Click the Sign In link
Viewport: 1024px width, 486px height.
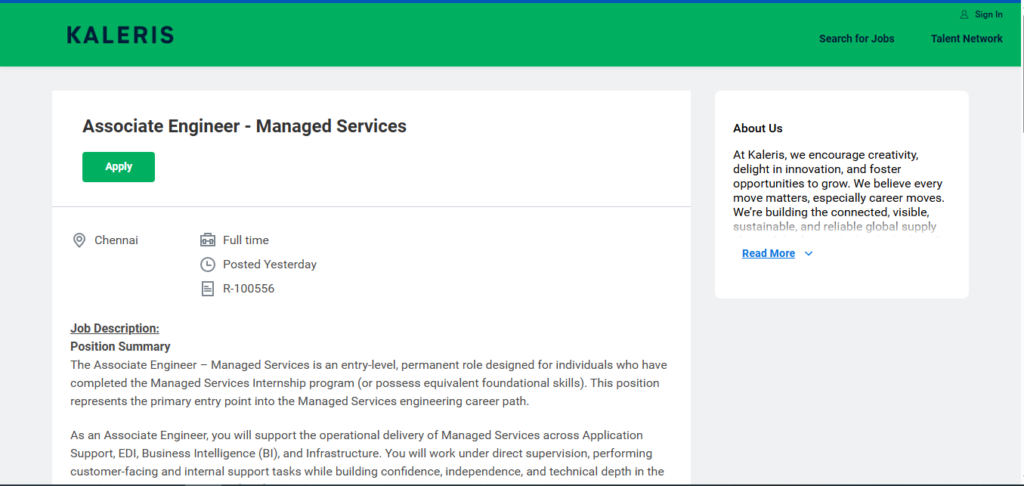pos(989,14)
